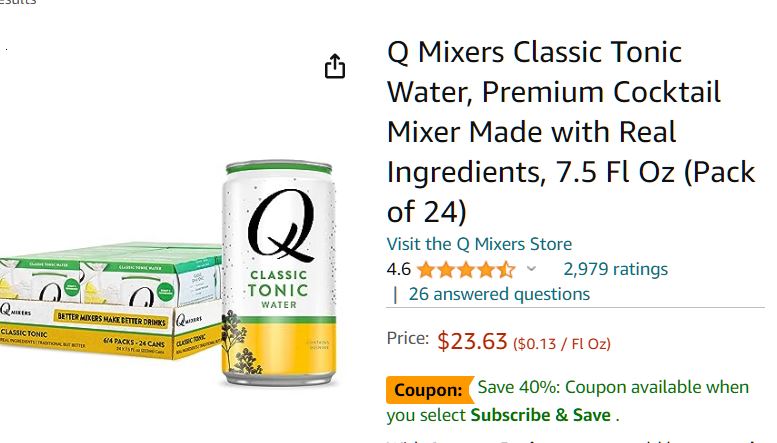Click the $23.63 price text
Screen dimensions: 777x443
point(472,341)
